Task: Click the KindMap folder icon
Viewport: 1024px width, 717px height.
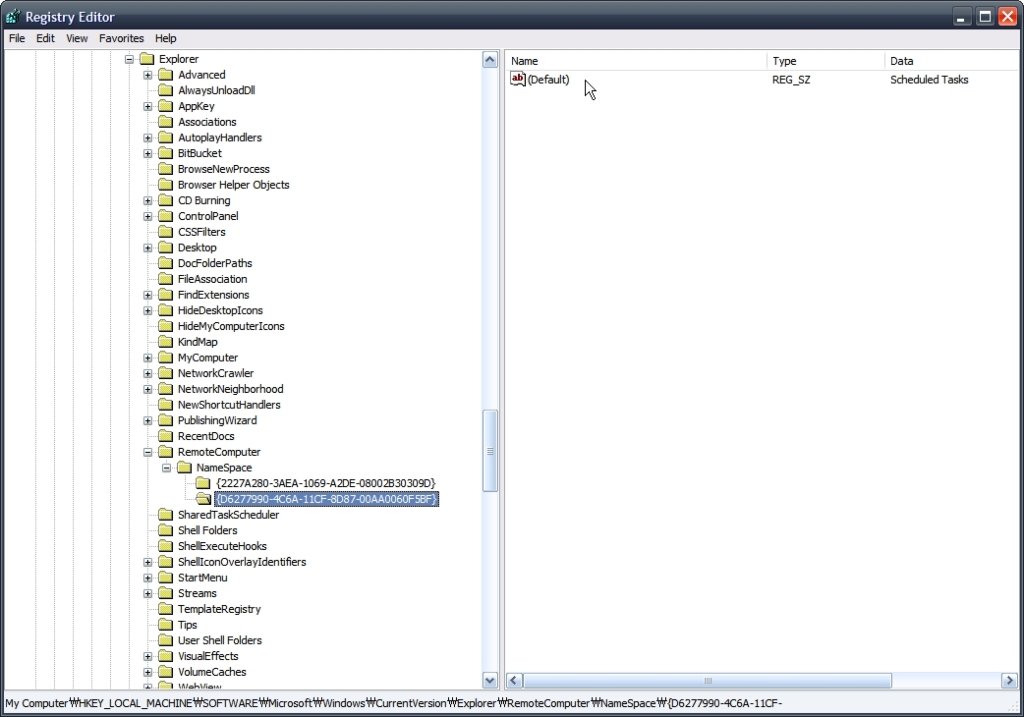Action: [x=166, y=342]
